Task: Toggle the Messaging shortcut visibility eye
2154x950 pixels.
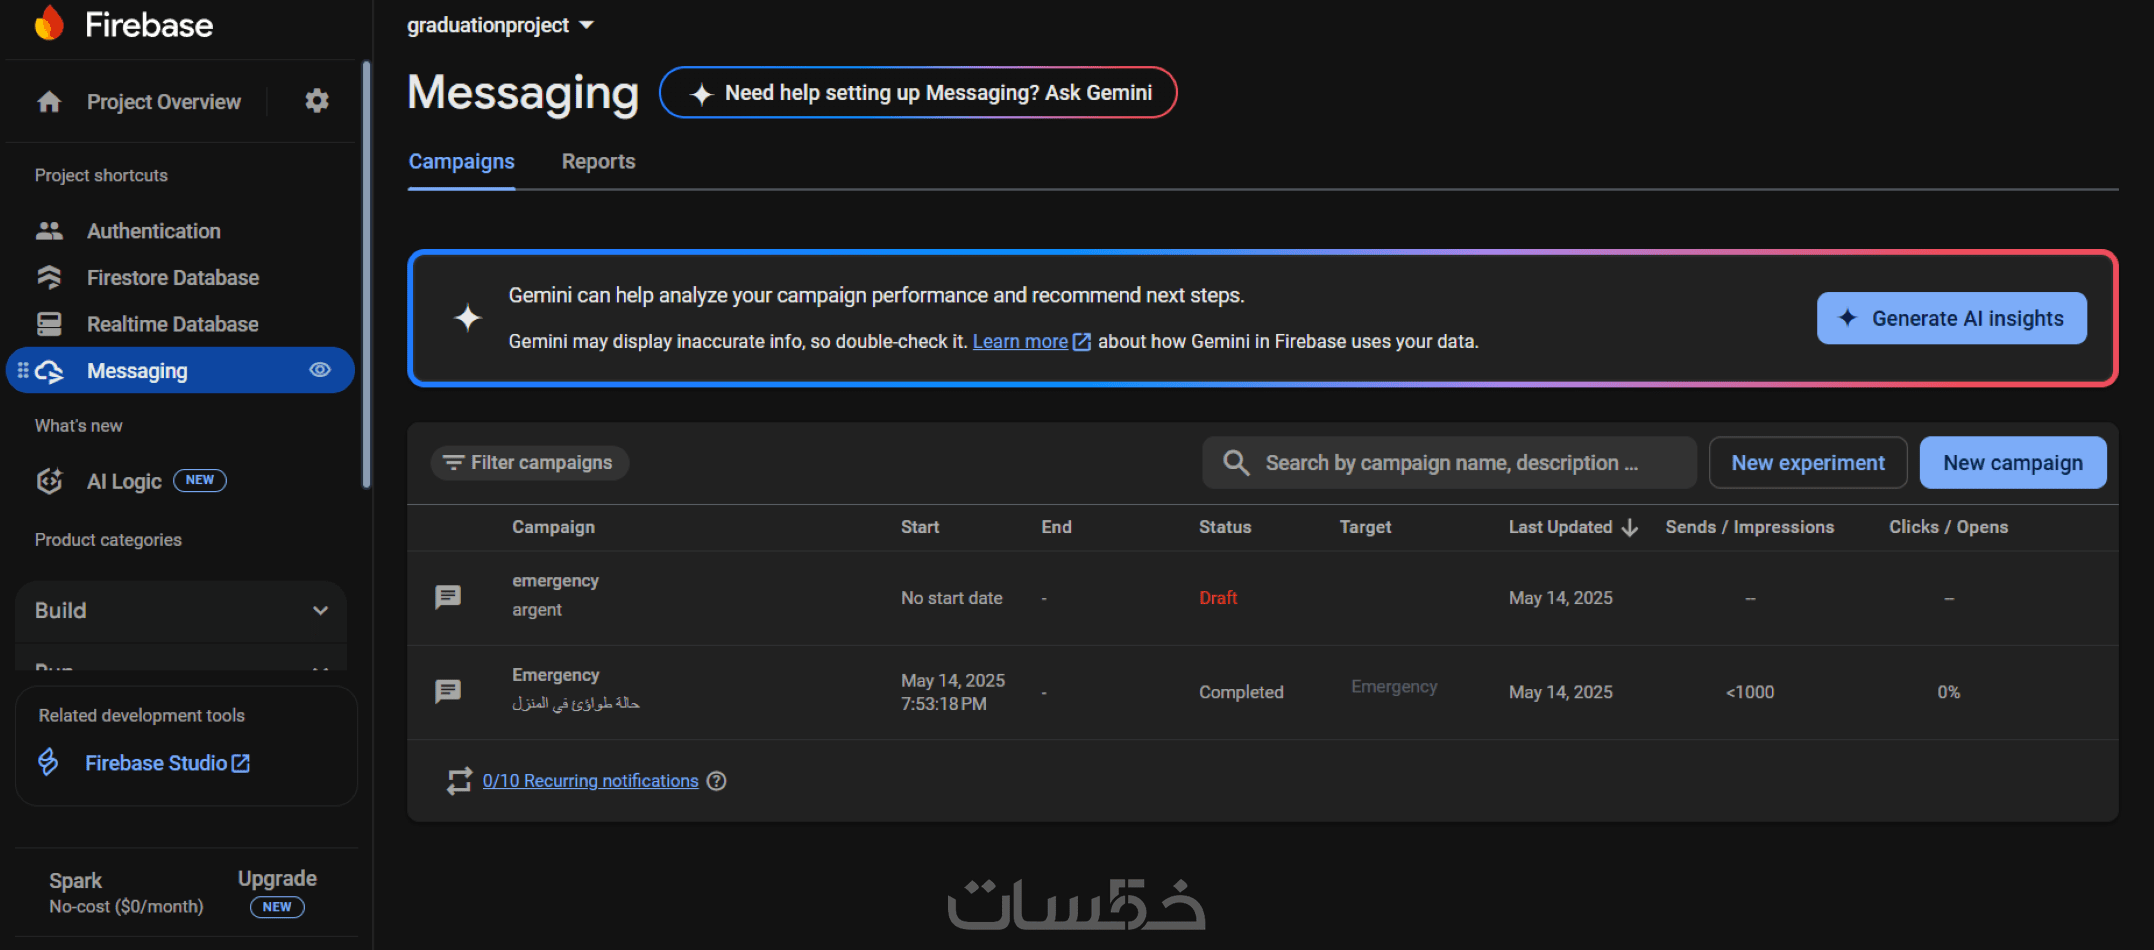Action: (x=320, y=370)
